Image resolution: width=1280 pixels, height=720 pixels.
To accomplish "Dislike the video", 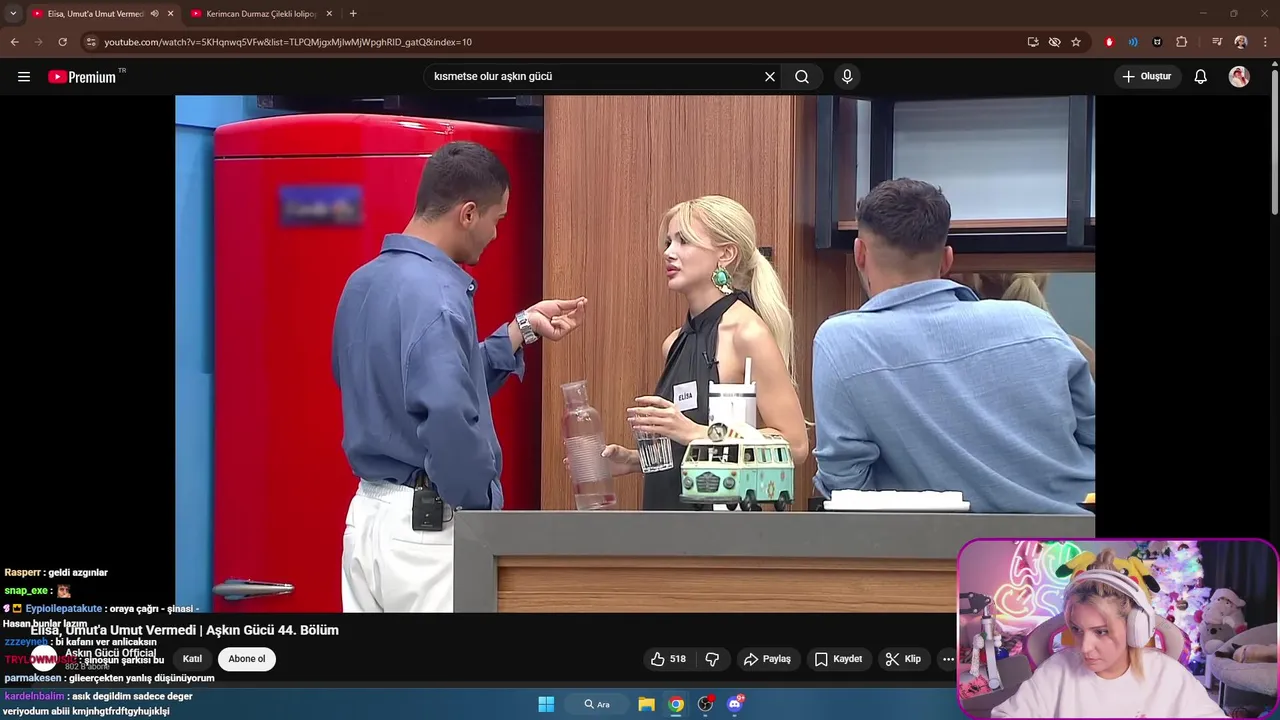I will tap(712, 659).
